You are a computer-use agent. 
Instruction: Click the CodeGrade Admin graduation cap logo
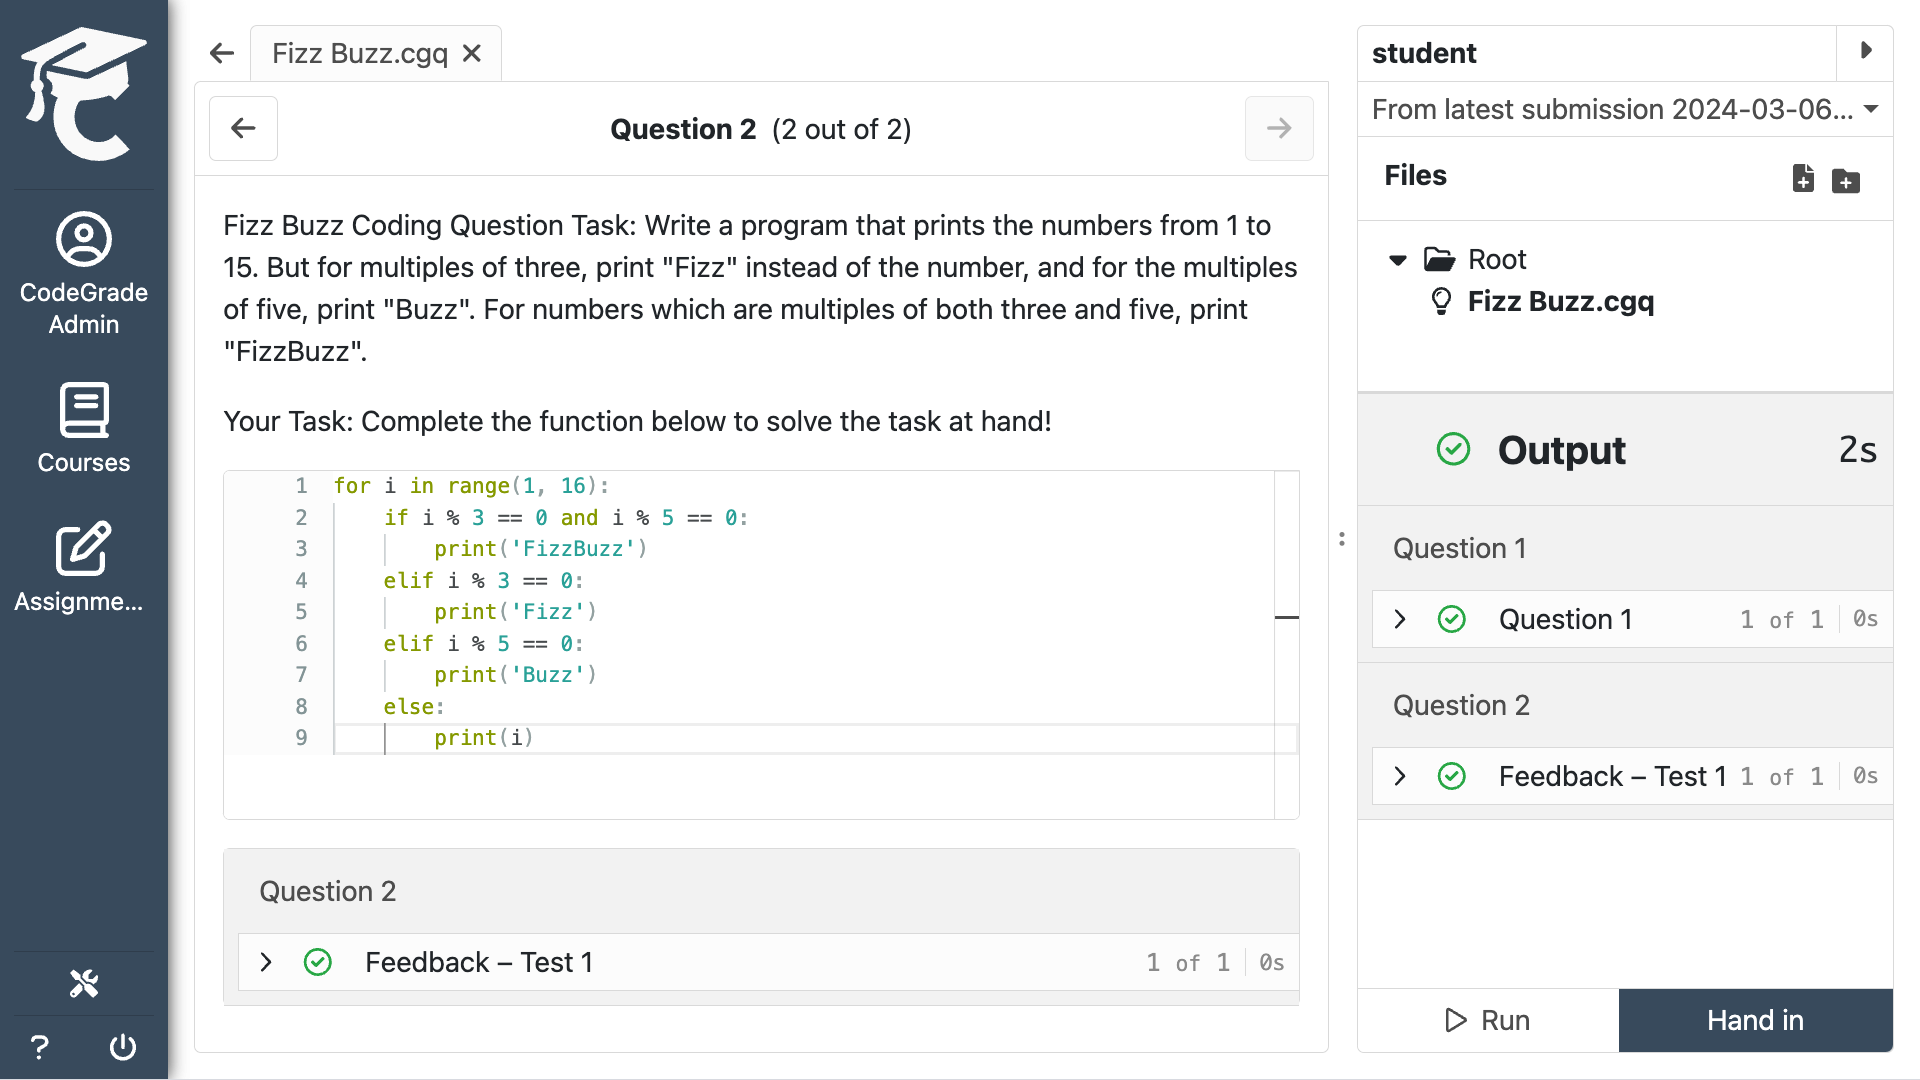pyautogui.click(x=83, y=92)
